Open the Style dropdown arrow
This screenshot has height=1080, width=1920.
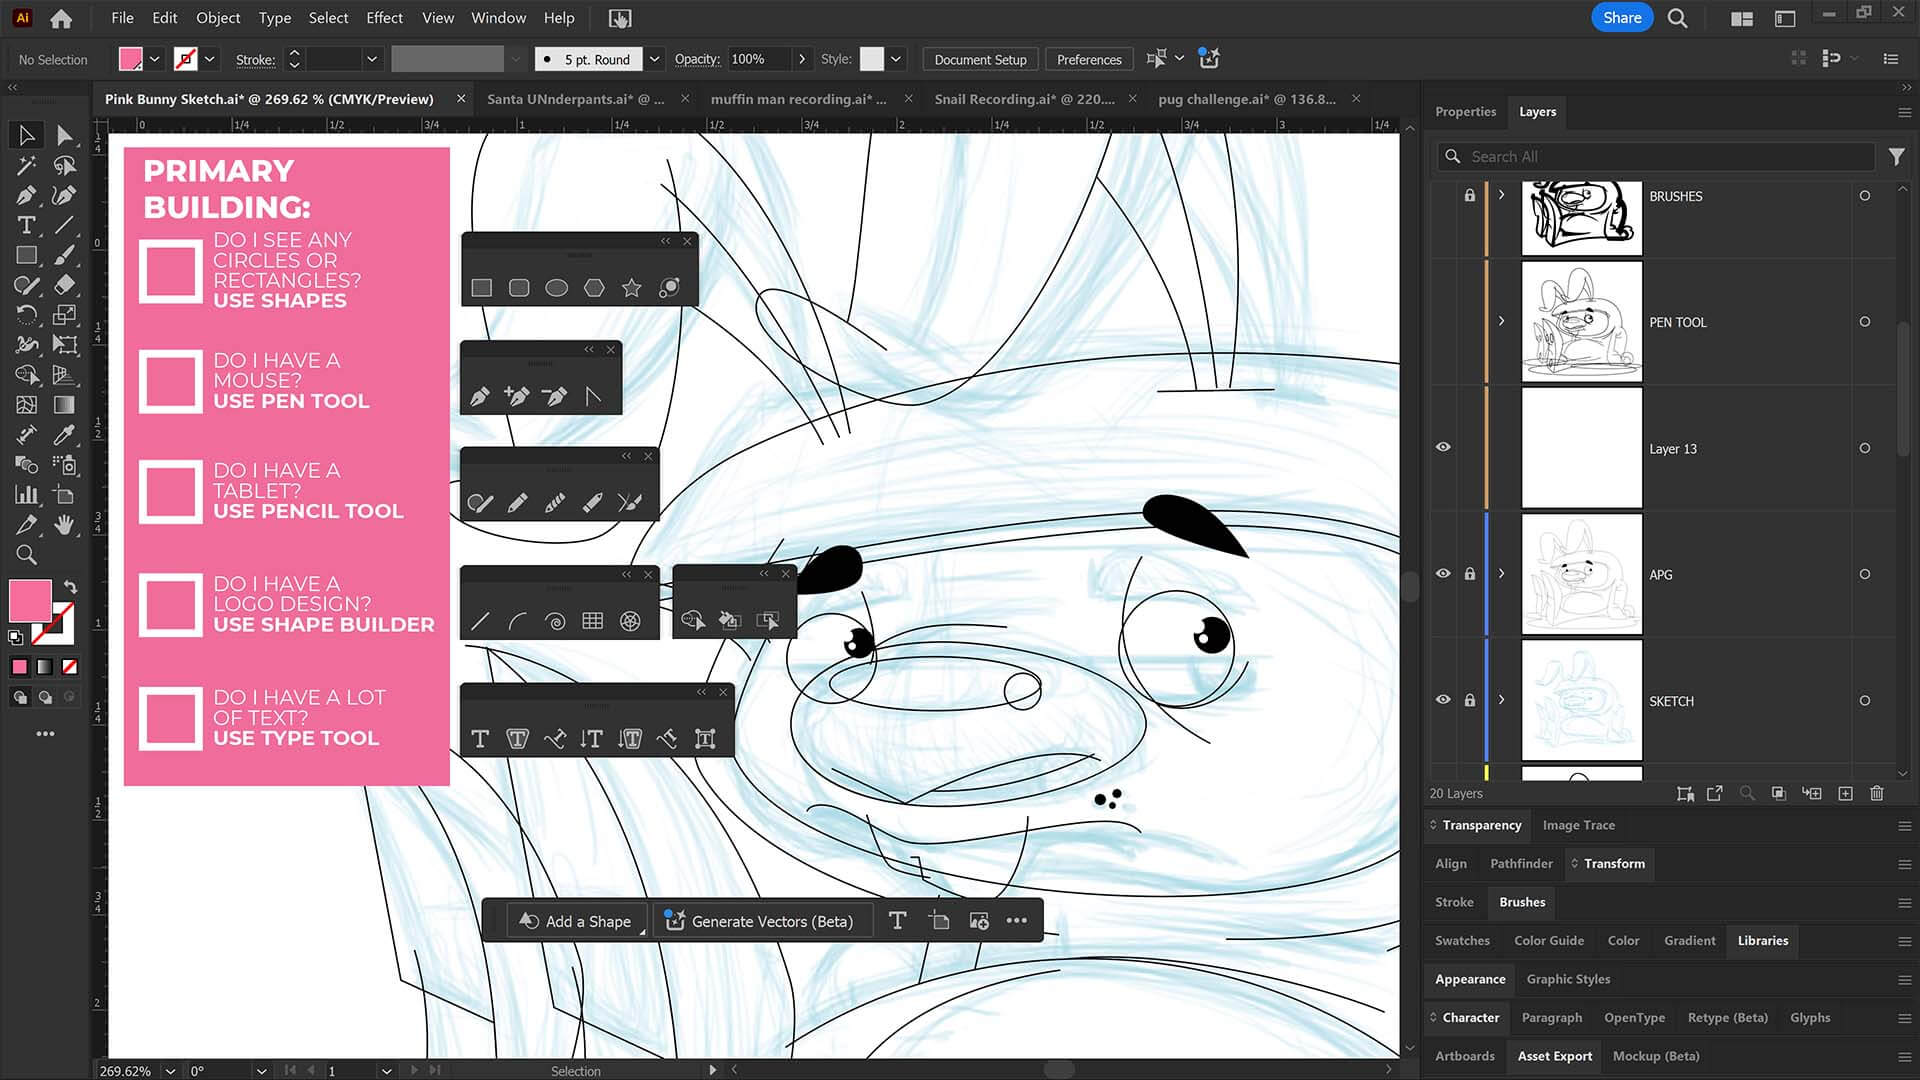[896, 59]
